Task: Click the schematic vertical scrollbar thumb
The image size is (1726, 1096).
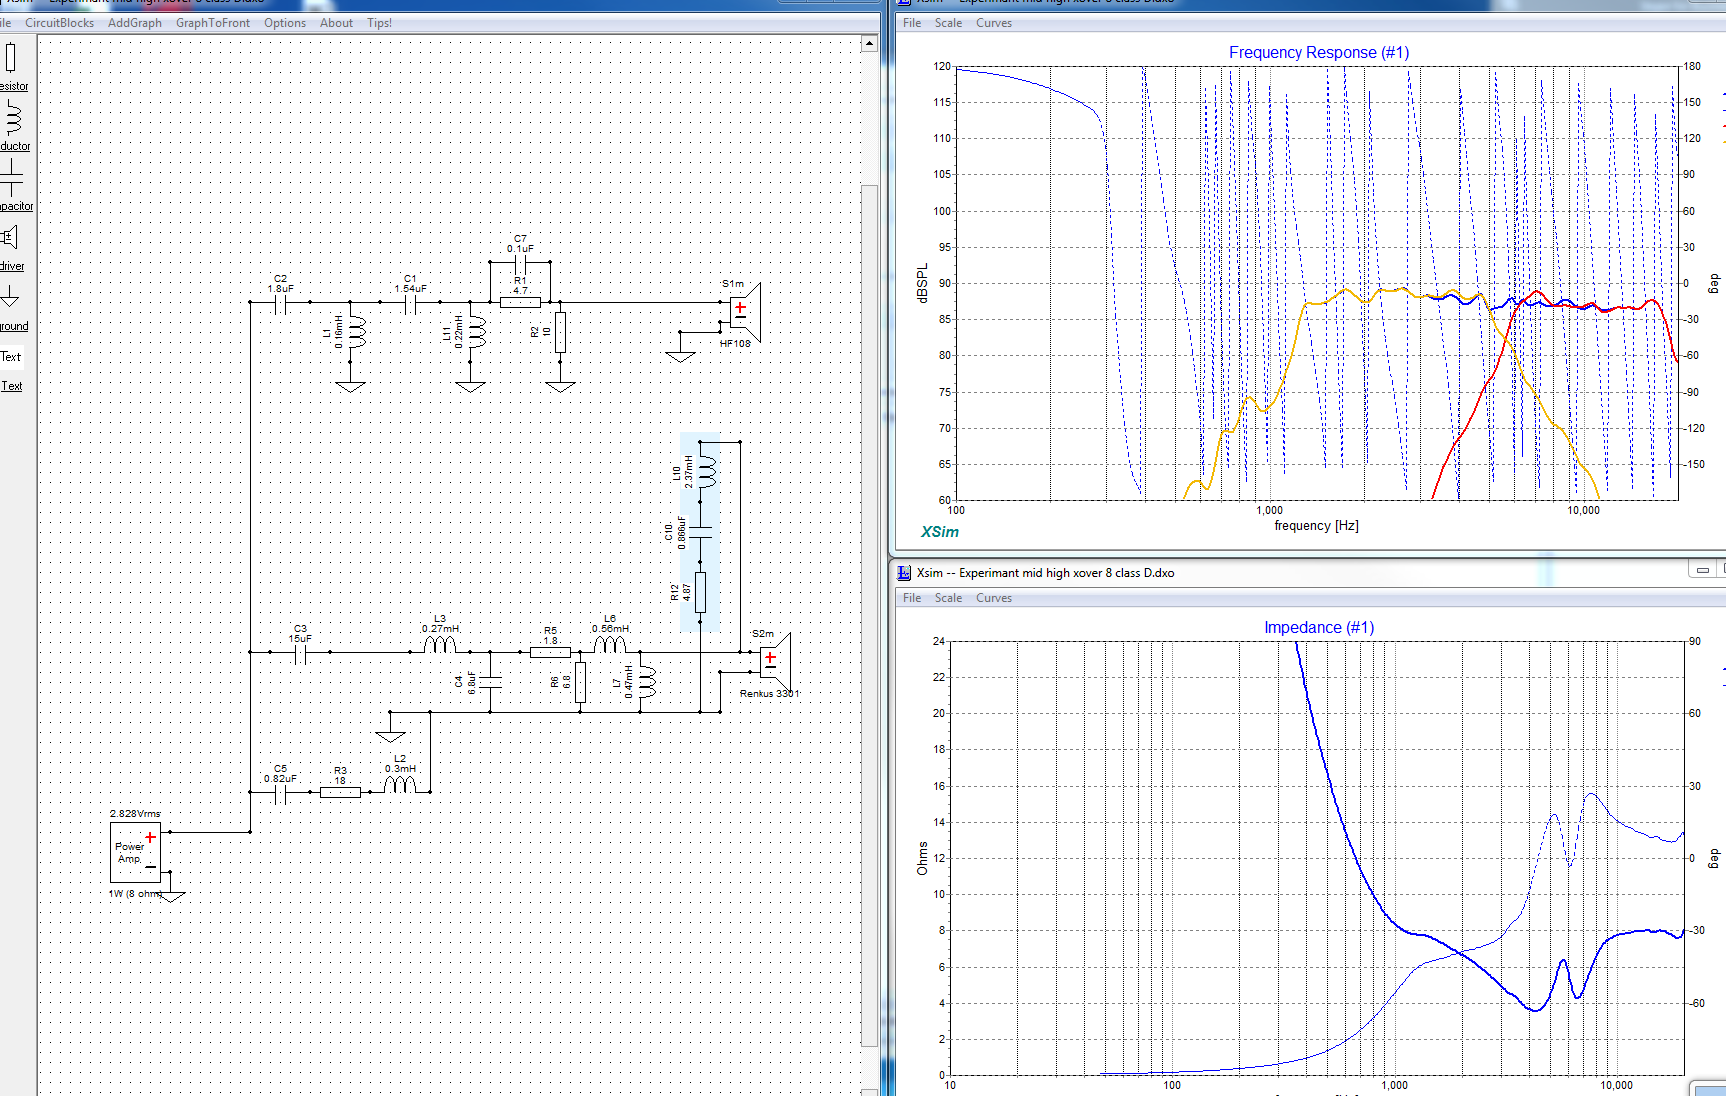Action: [x=869, y=614]
